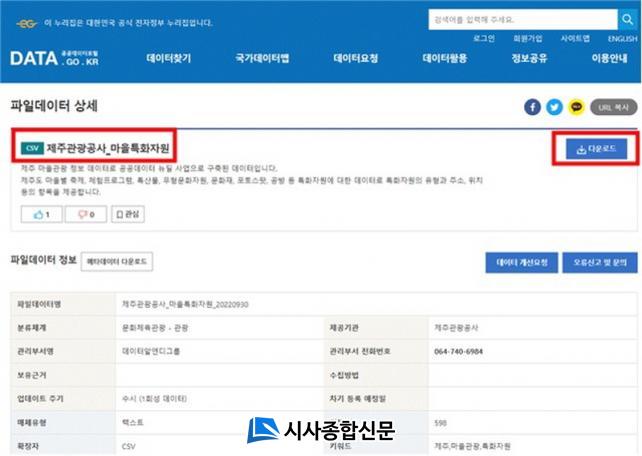642x456 pixels.
Task: Click the 로그인 link
Action: pos(484,38)
